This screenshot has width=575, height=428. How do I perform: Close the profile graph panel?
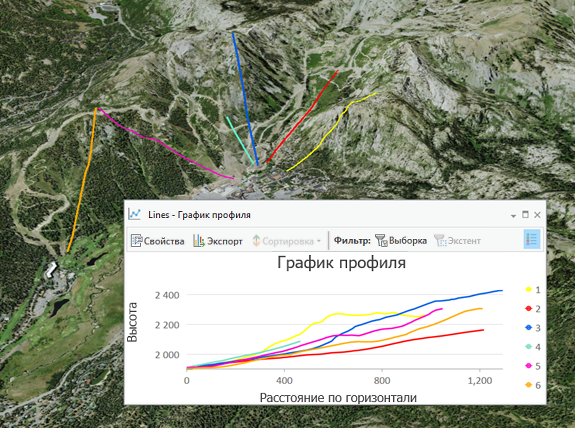point(537,215)
